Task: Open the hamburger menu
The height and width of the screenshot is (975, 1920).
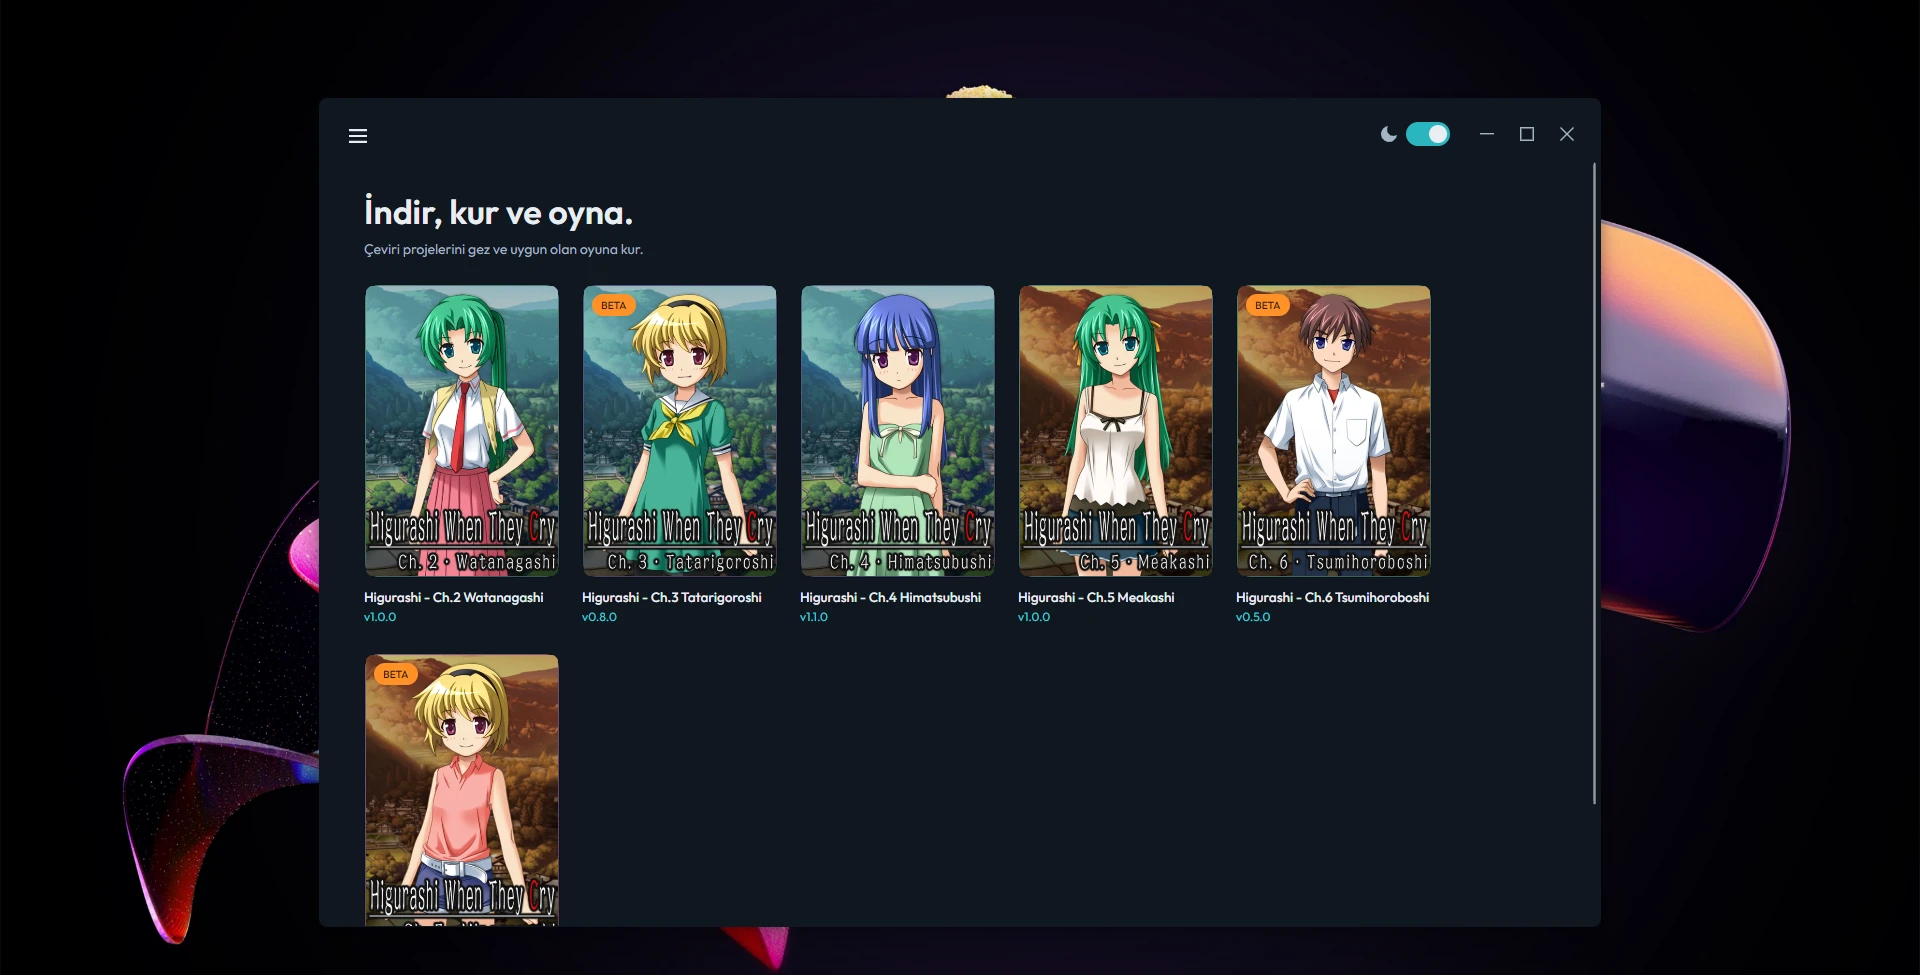Action: 358,136
